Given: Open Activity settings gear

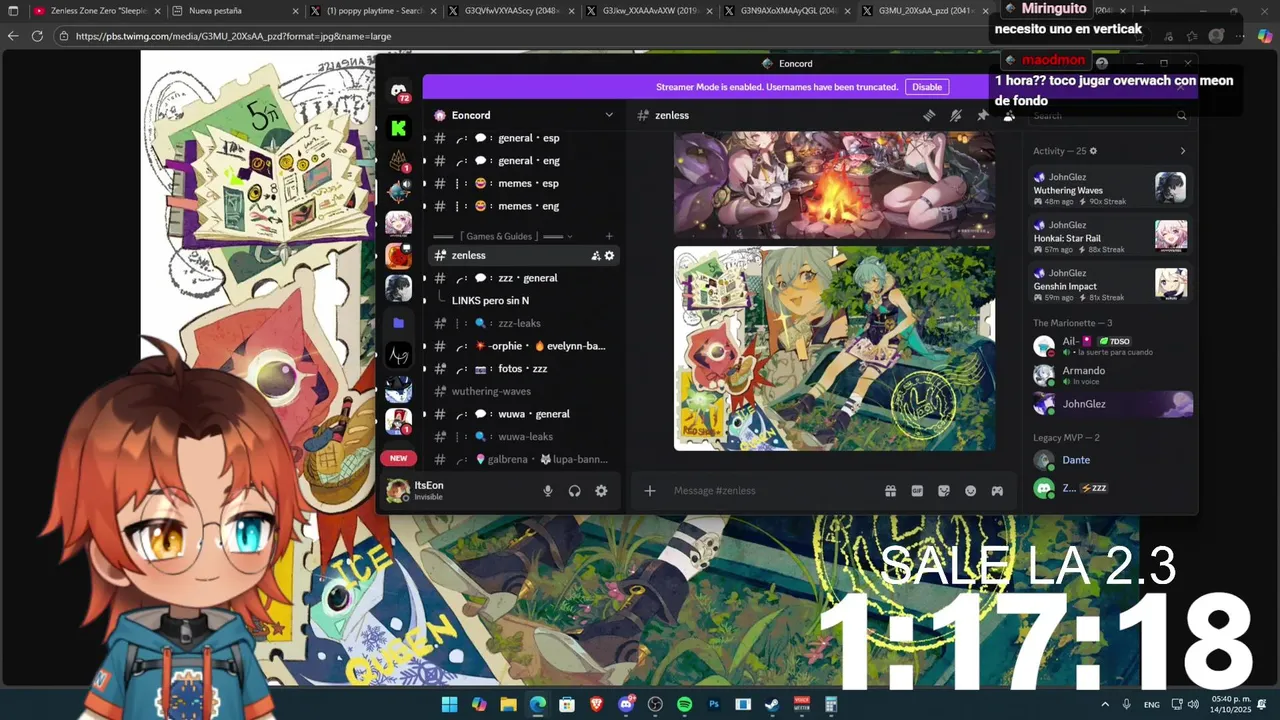Looking at the screenshot, I should coord(1093,151).
